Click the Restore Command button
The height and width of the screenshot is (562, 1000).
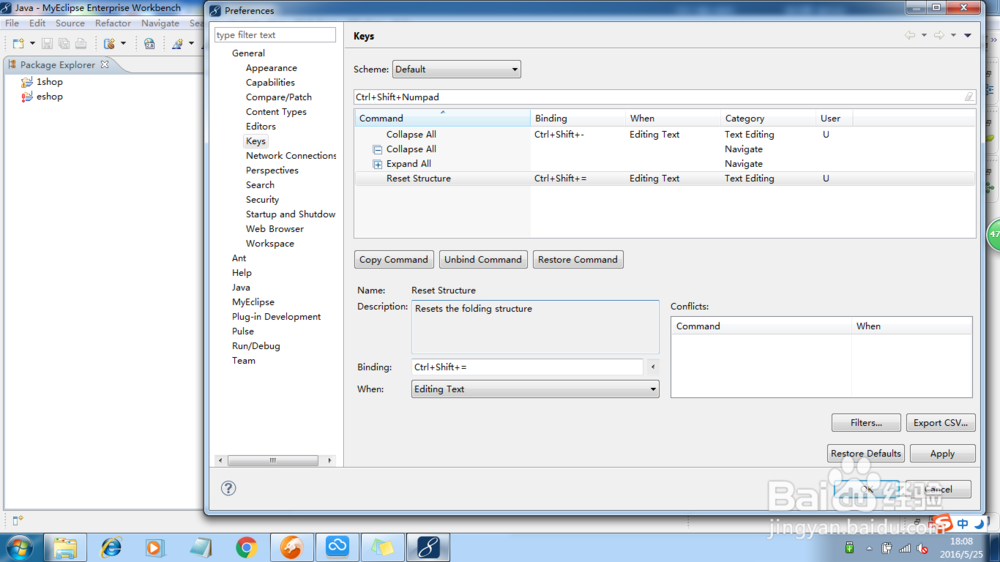tap(578, 260)
